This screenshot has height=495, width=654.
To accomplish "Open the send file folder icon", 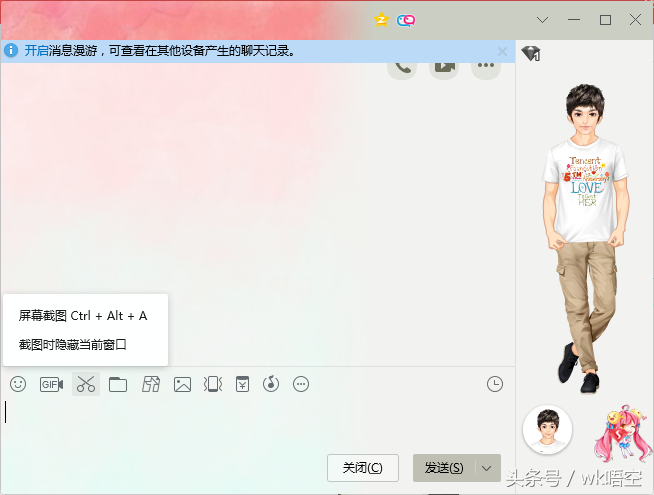I will (118, 384).
